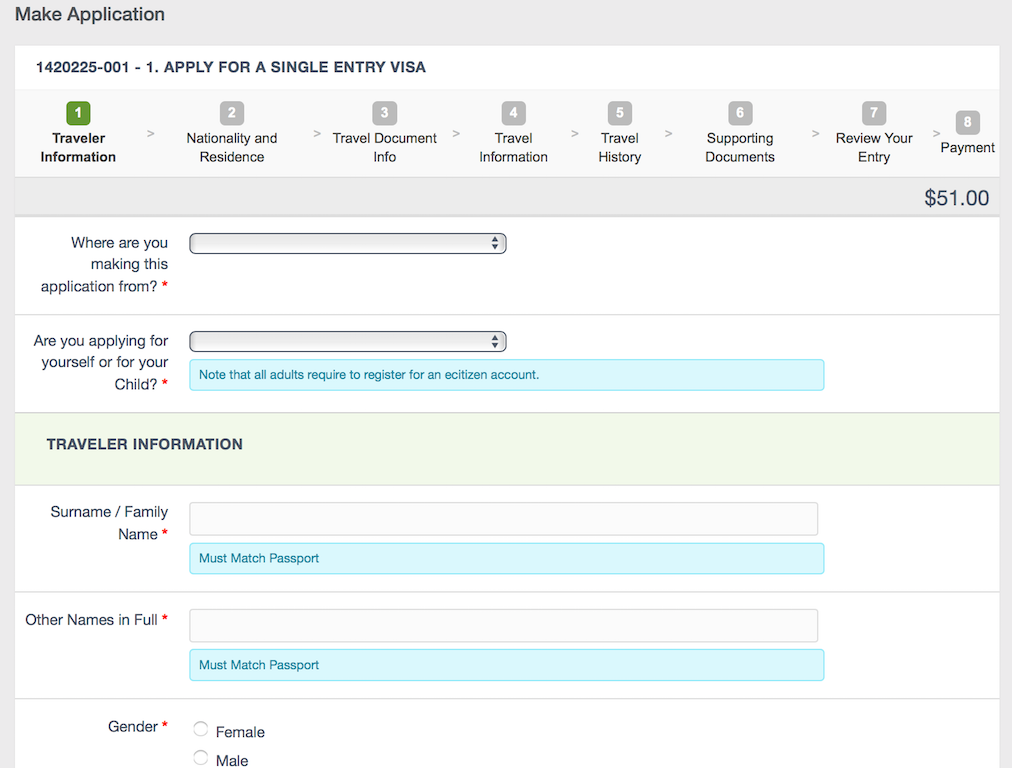Open the yourself or child dropdown

(x=347, y=341)
